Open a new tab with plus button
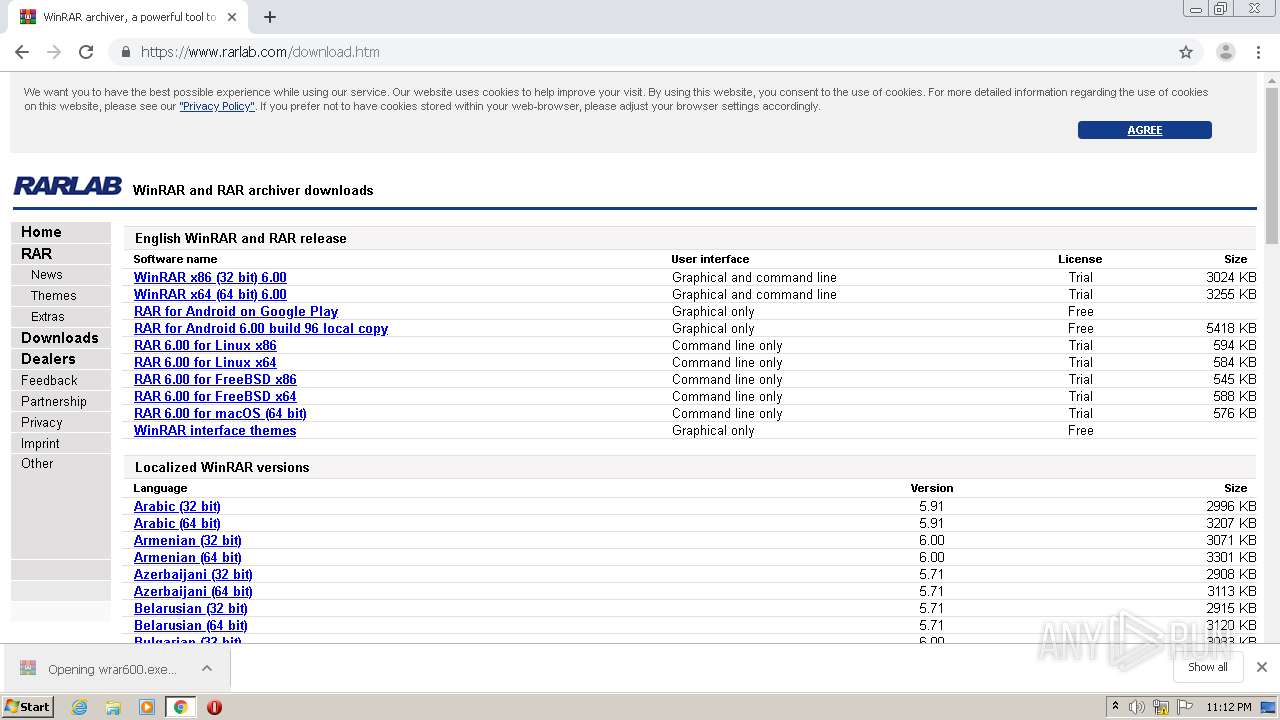This screenshot has width=1280, height=720. tap(270, 17)
